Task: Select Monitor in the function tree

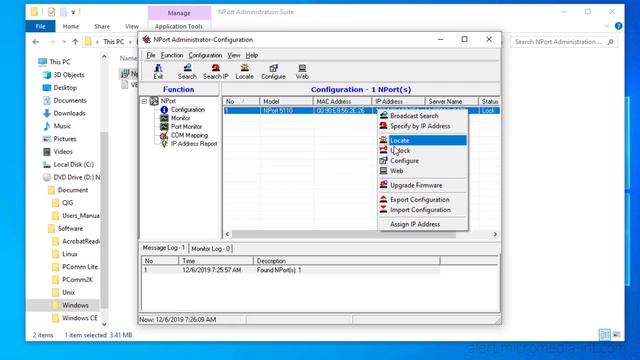Action: pyautogui.click(x=180, y=118)
